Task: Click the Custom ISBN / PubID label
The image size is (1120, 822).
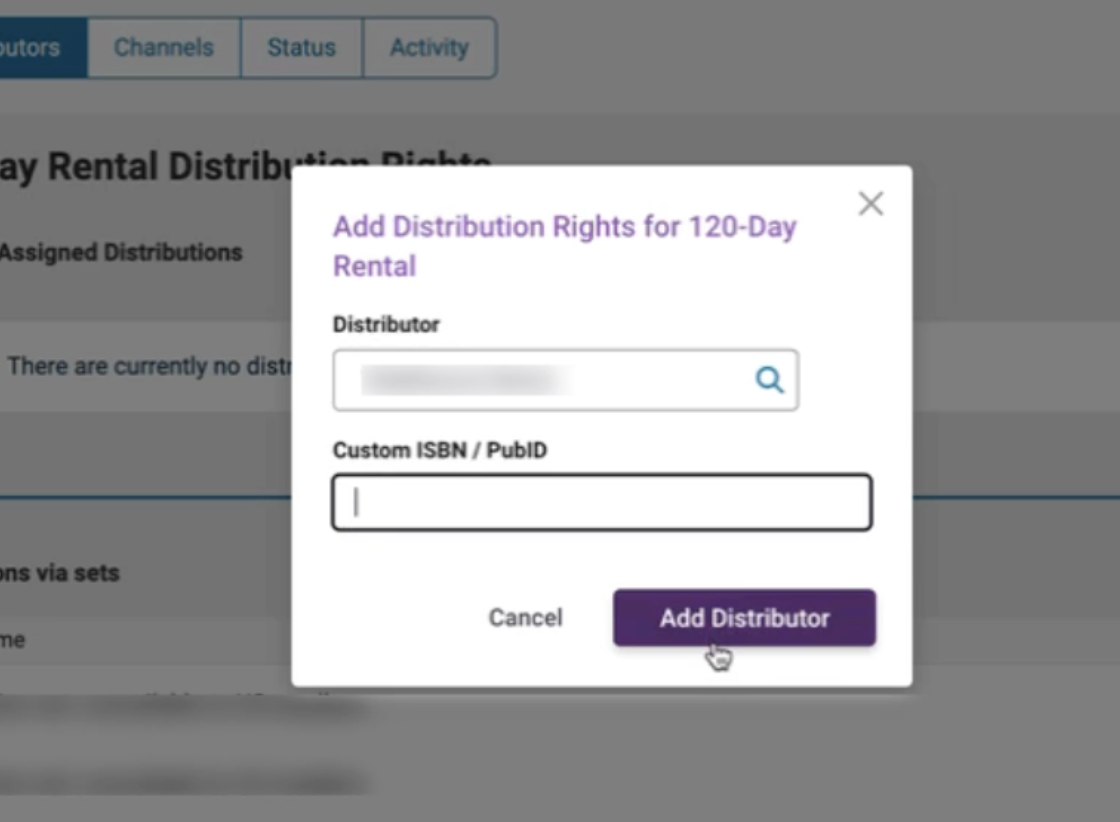Action: point(440,451)
